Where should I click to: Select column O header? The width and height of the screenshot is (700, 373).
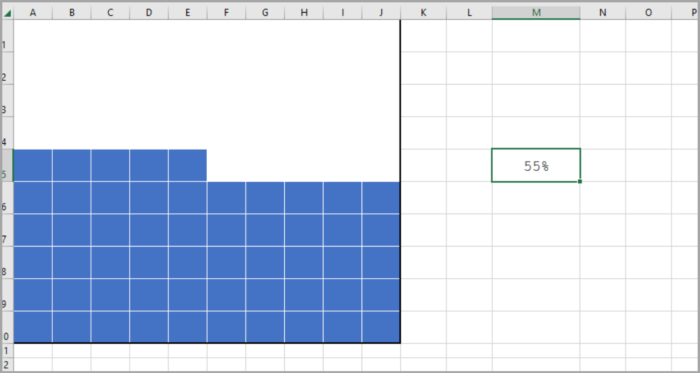click(x=648, y=13)
